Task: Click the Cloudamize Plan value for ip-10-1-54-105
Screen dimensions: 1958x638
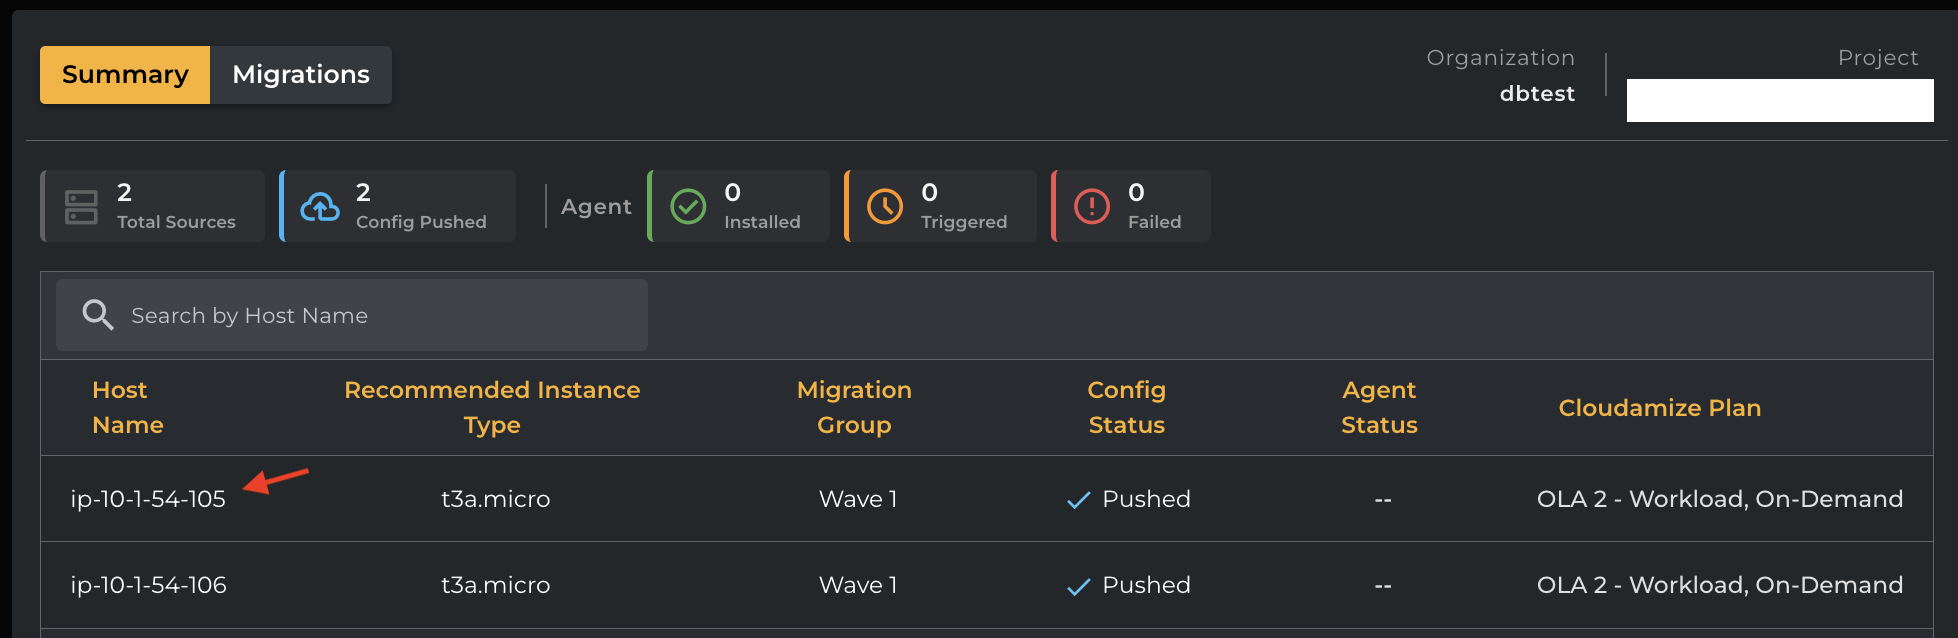Action: pyautogui.click(x=1720, y=499)
